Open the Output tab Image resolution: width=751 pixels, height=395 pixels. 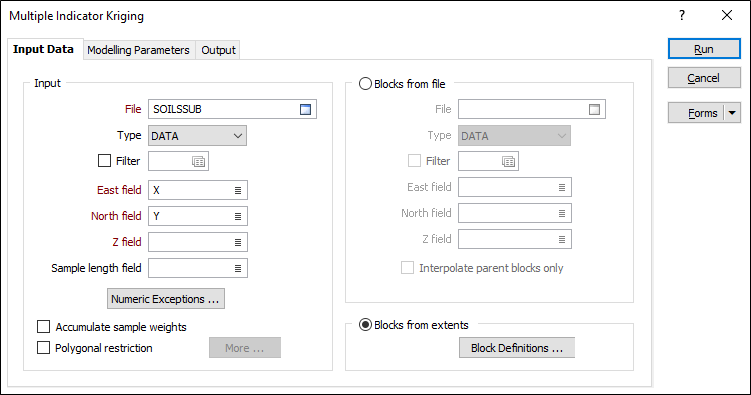(218, 50)
